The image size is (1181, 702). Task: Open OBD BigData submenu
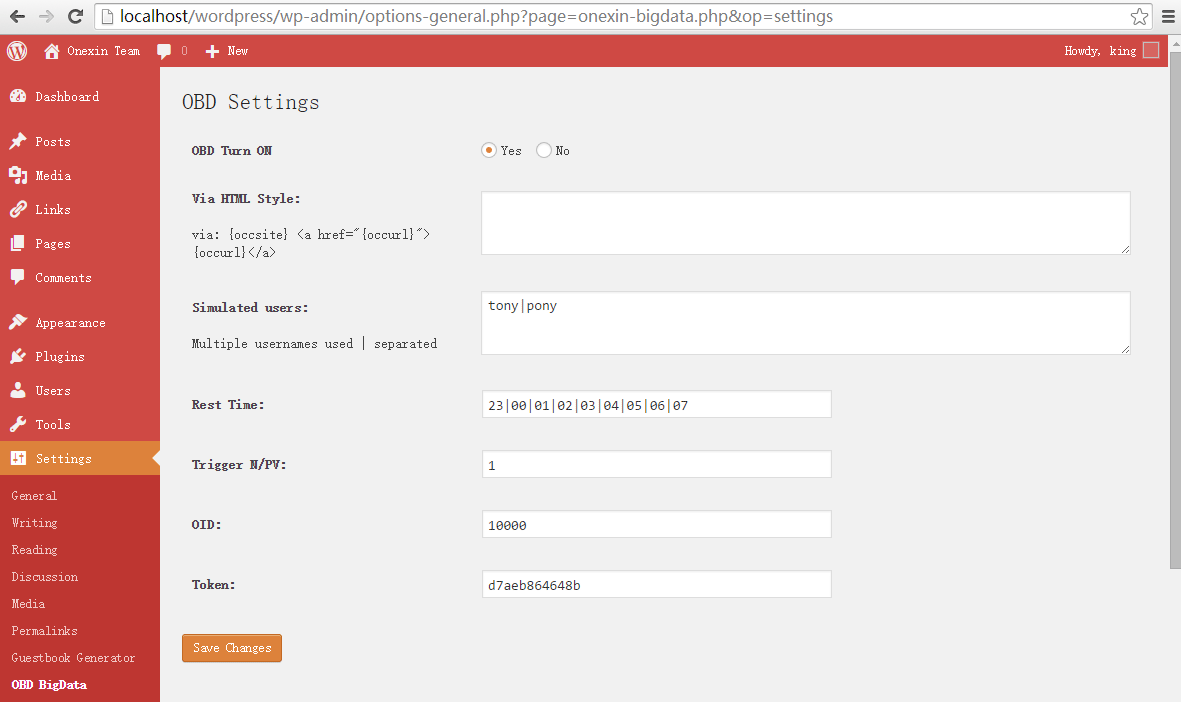coord(49,685)
